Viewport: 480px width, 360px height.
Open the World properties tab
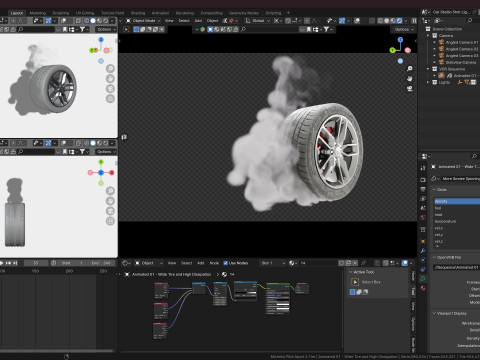(x=423, y=217)
